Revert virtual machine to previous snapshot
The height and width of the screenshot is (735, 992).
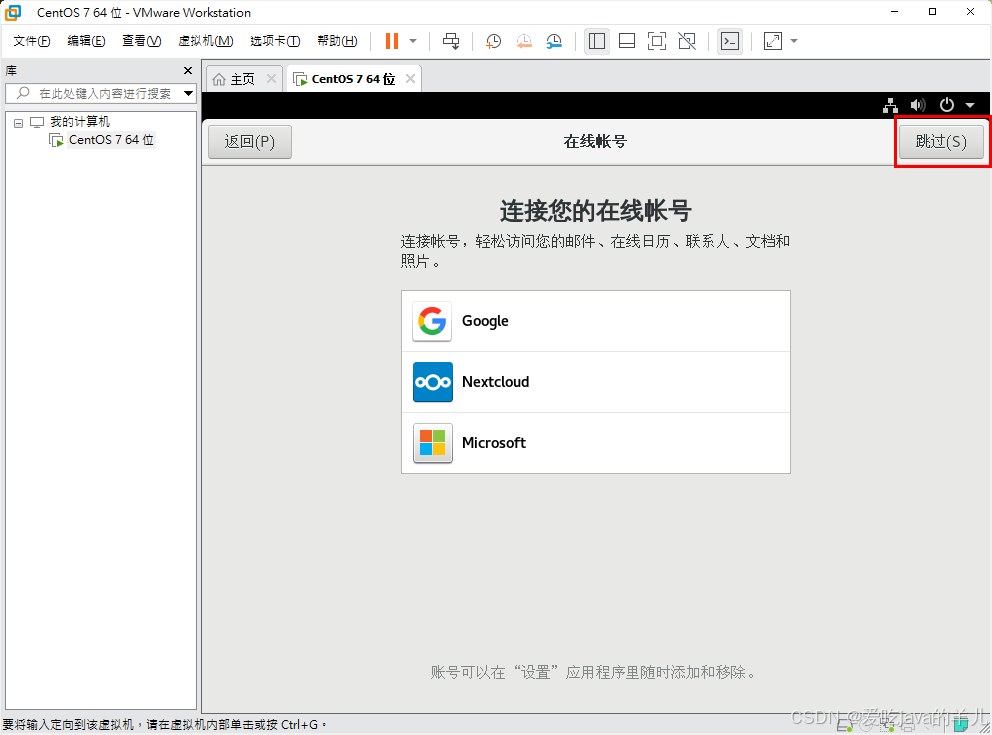[x=524, y=41]
